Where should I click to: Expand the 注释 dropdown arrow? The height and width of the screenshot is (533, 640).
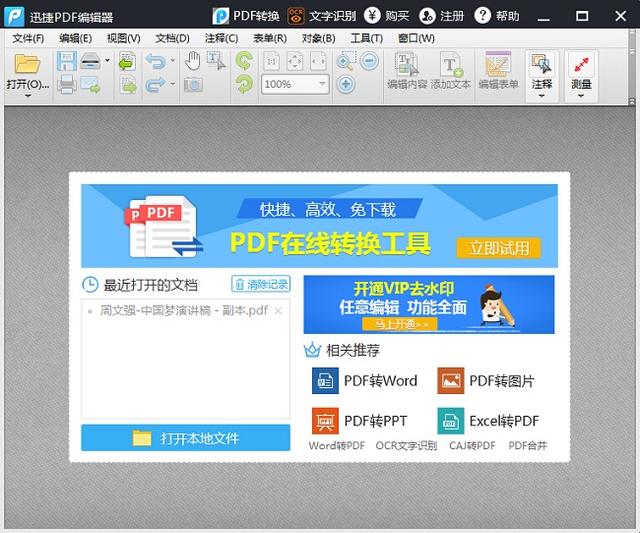[x=542, y=96]
